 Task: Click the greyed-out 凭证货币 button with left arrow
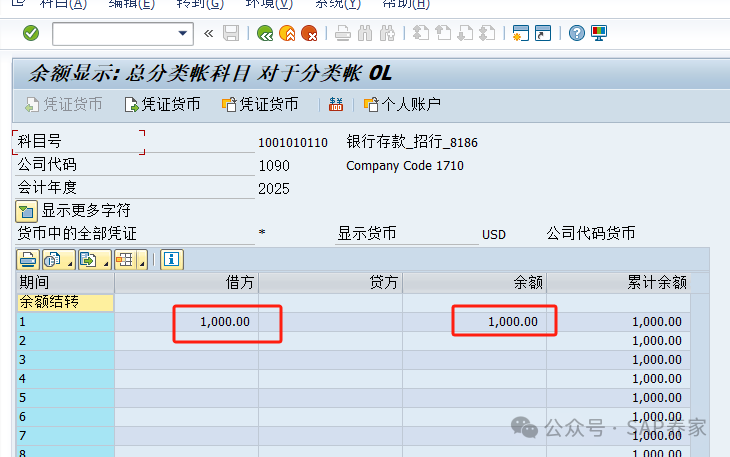[x=64, y=104]
